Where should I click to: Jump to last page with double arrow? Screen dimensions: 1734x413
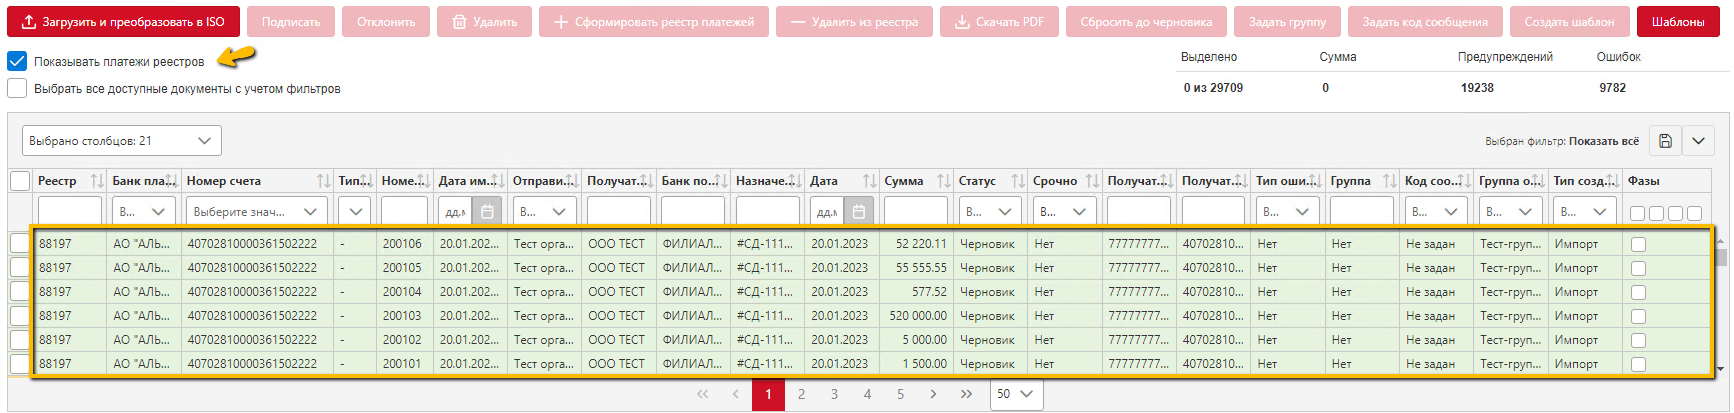point(966,394)
